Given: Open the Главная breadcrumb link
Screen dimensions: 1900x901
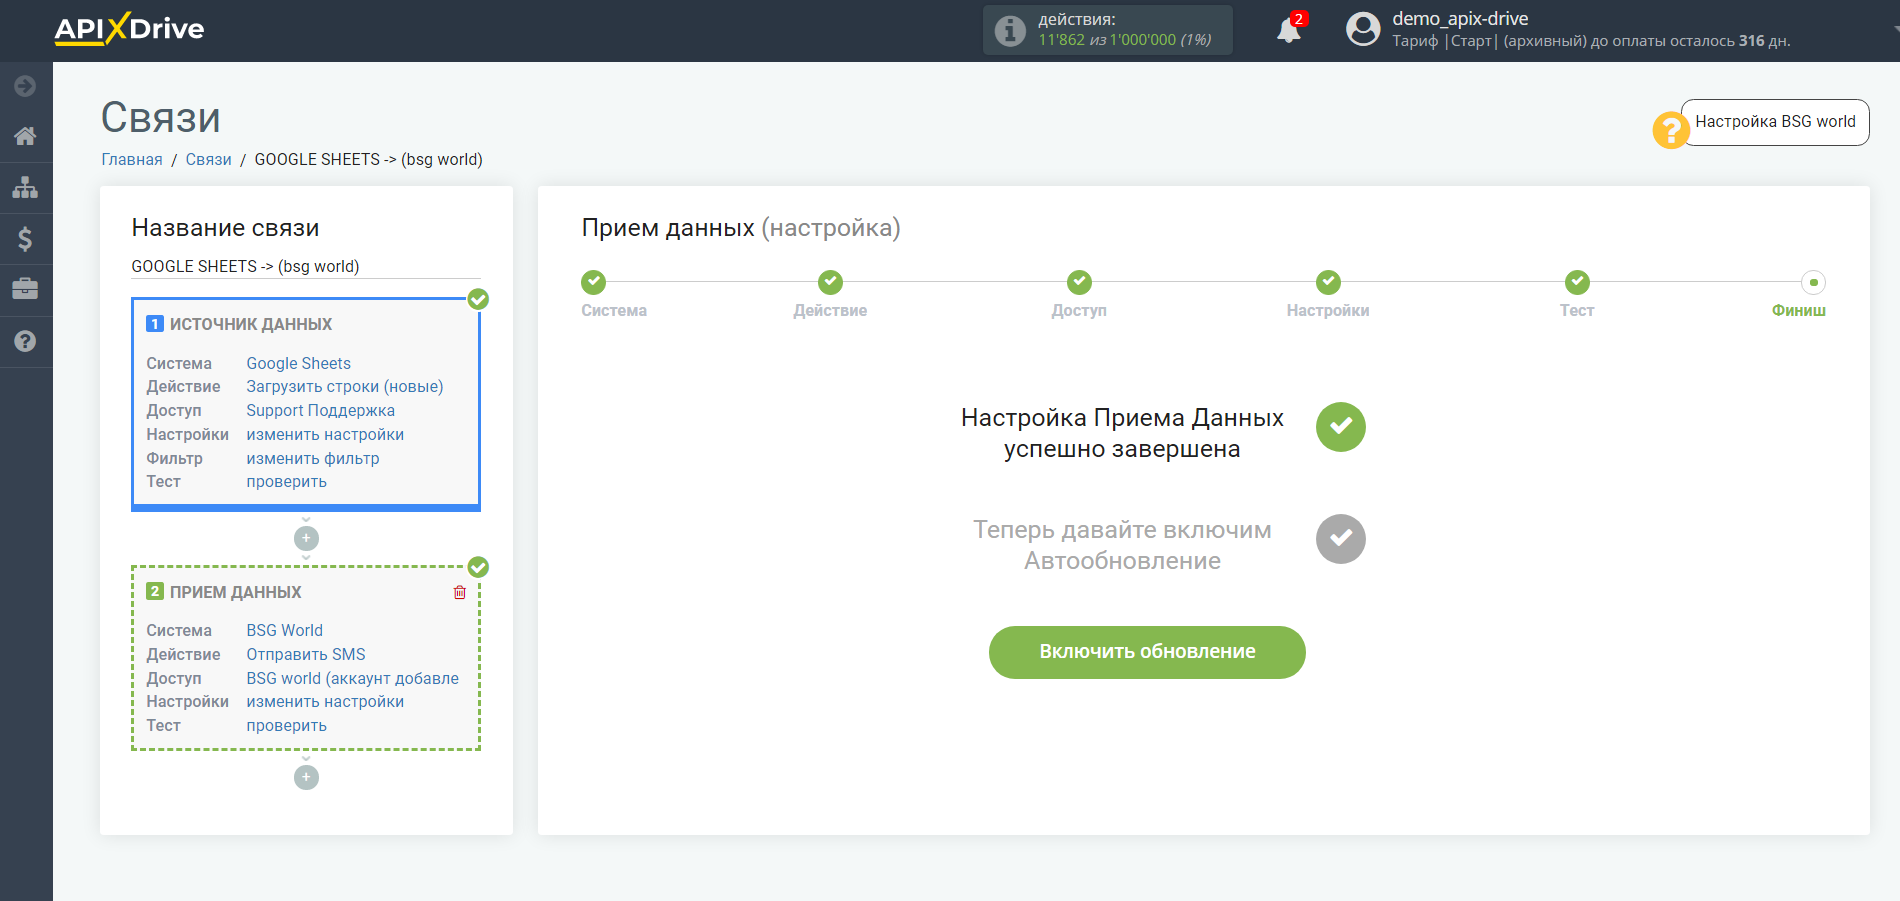Looking at the screenshot, I should coord(132,160).
